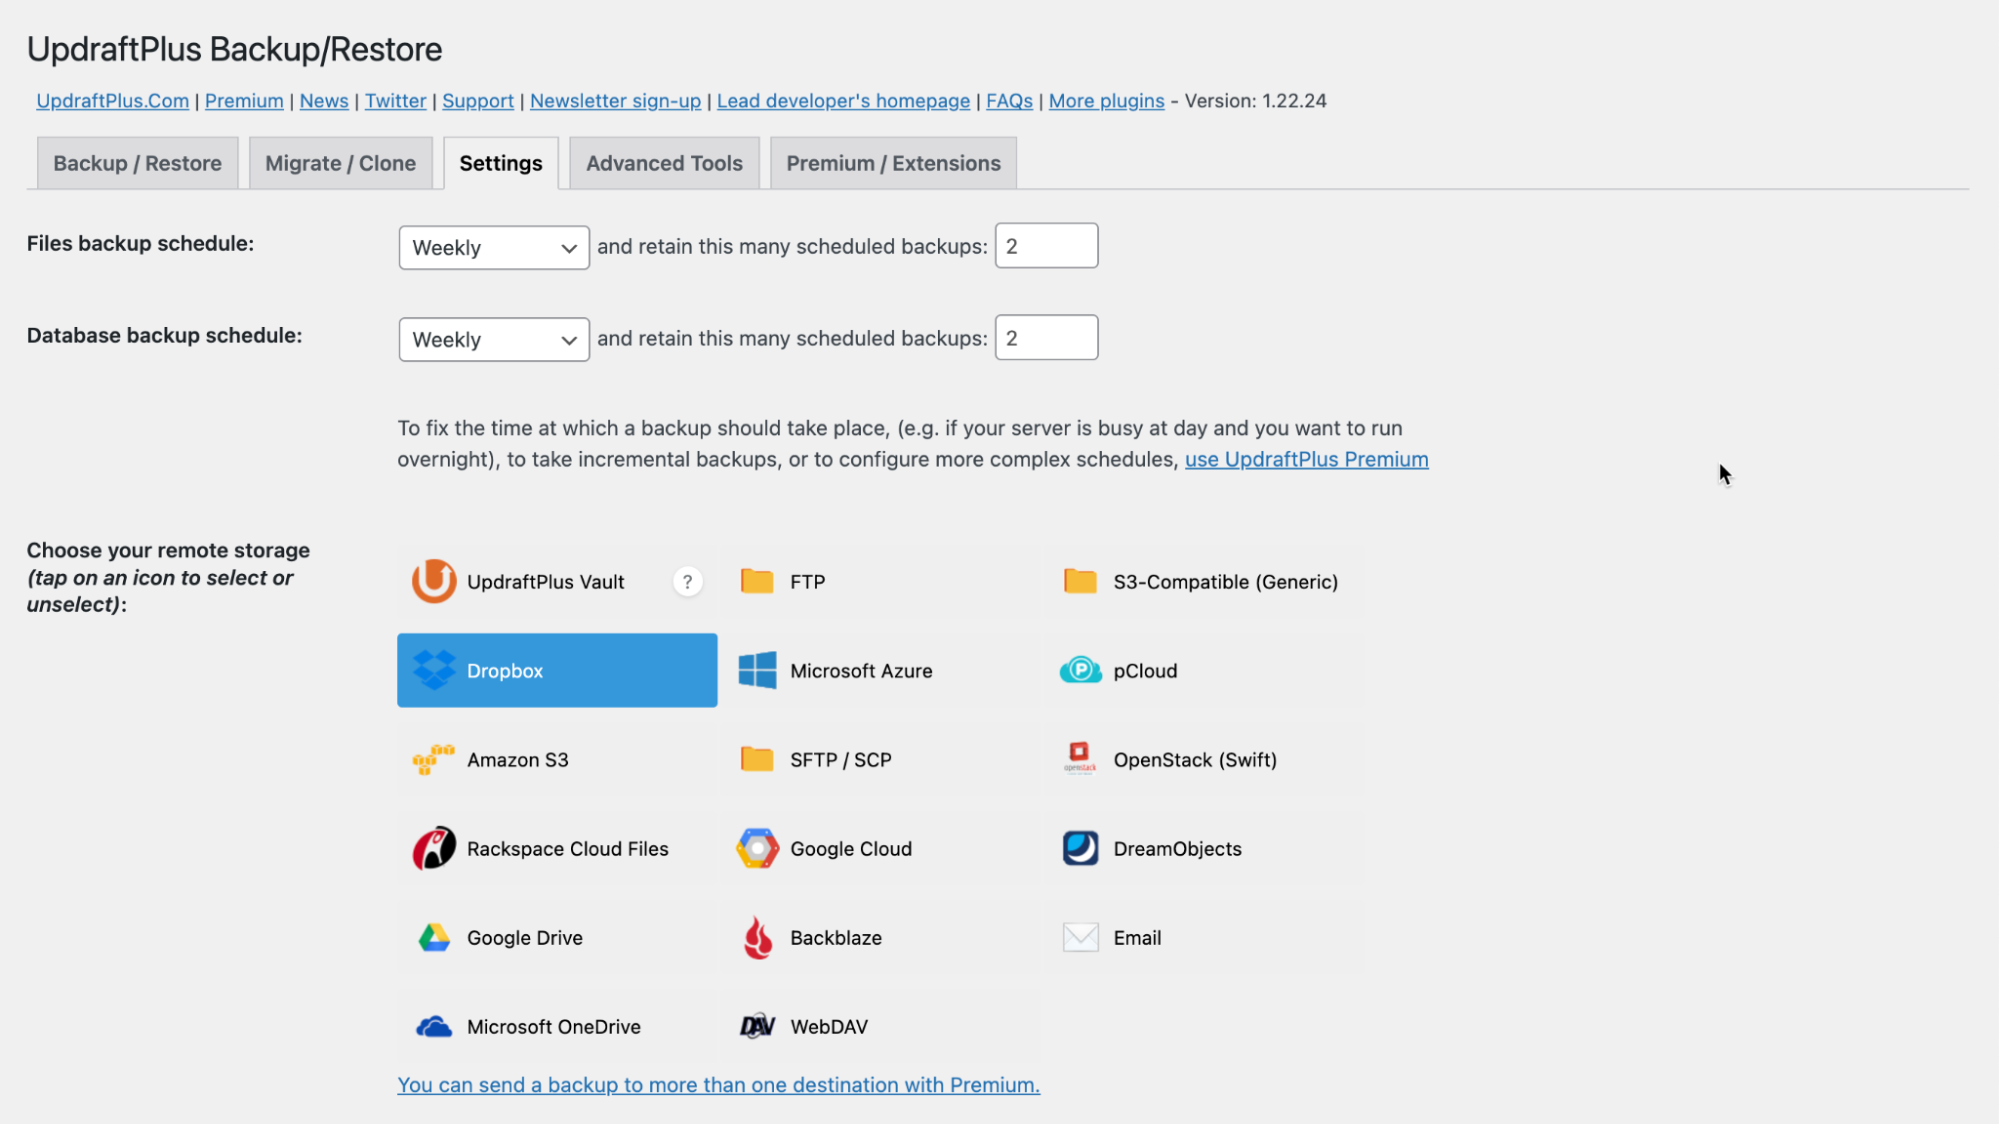Switch to Advanced Tools tab
The height and width of the screenshot is (1125, 1999).
tap(665, 162)
